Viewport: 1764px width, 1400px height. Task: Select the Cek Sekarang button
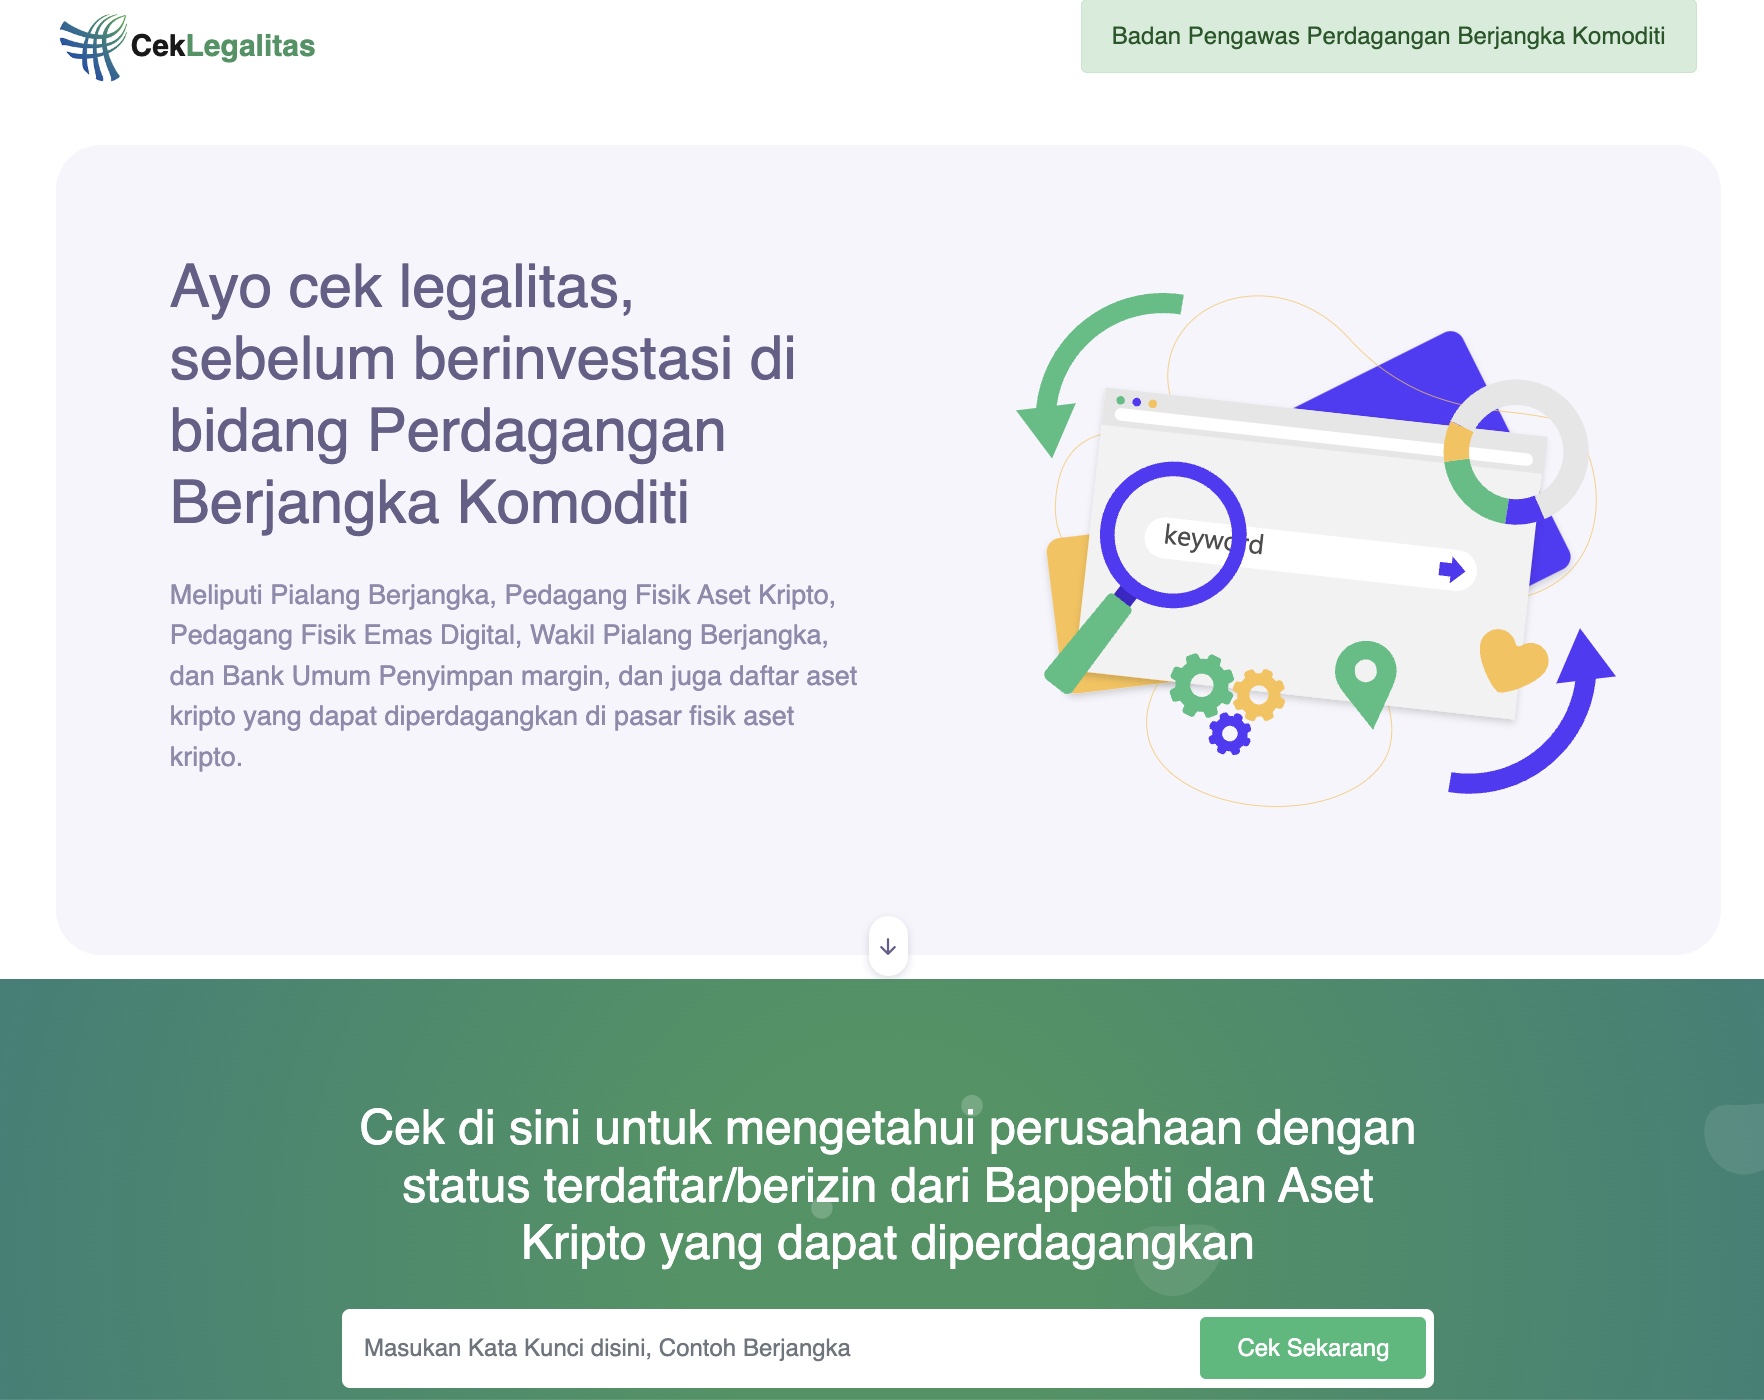(1313, 1347)
